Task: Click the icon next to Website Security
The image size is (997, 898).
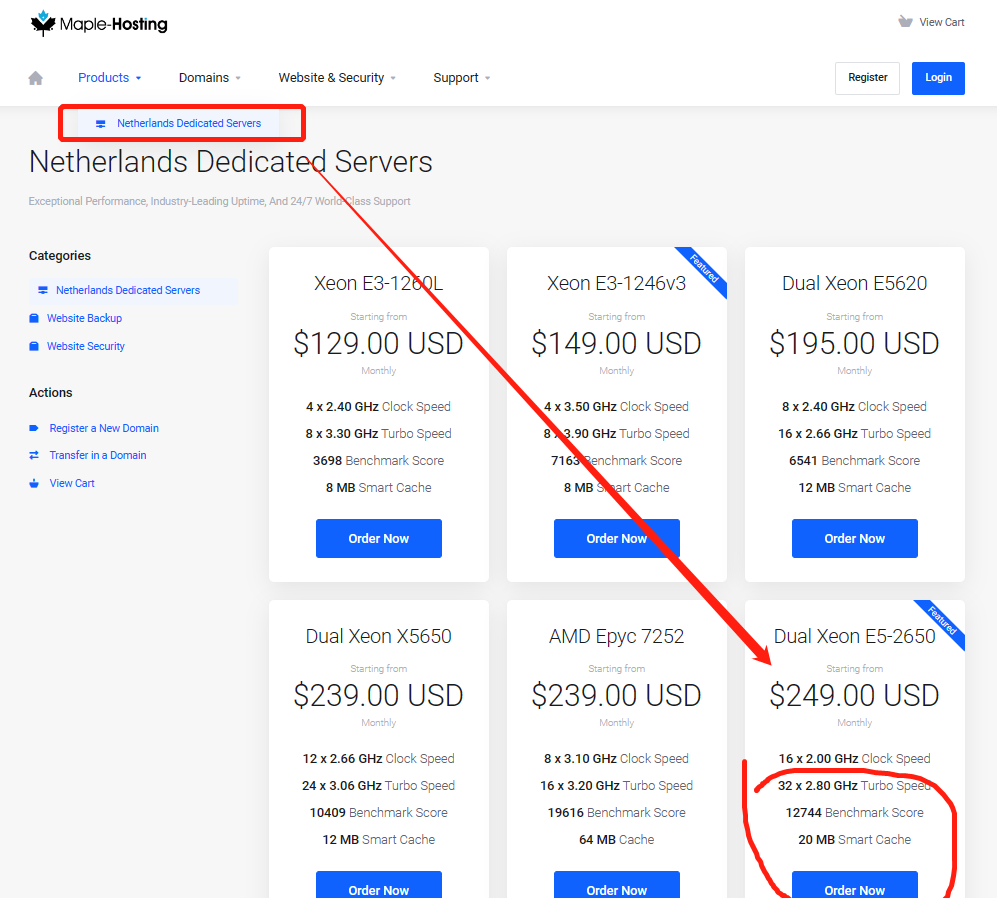Action: click(x=34, y=346)
